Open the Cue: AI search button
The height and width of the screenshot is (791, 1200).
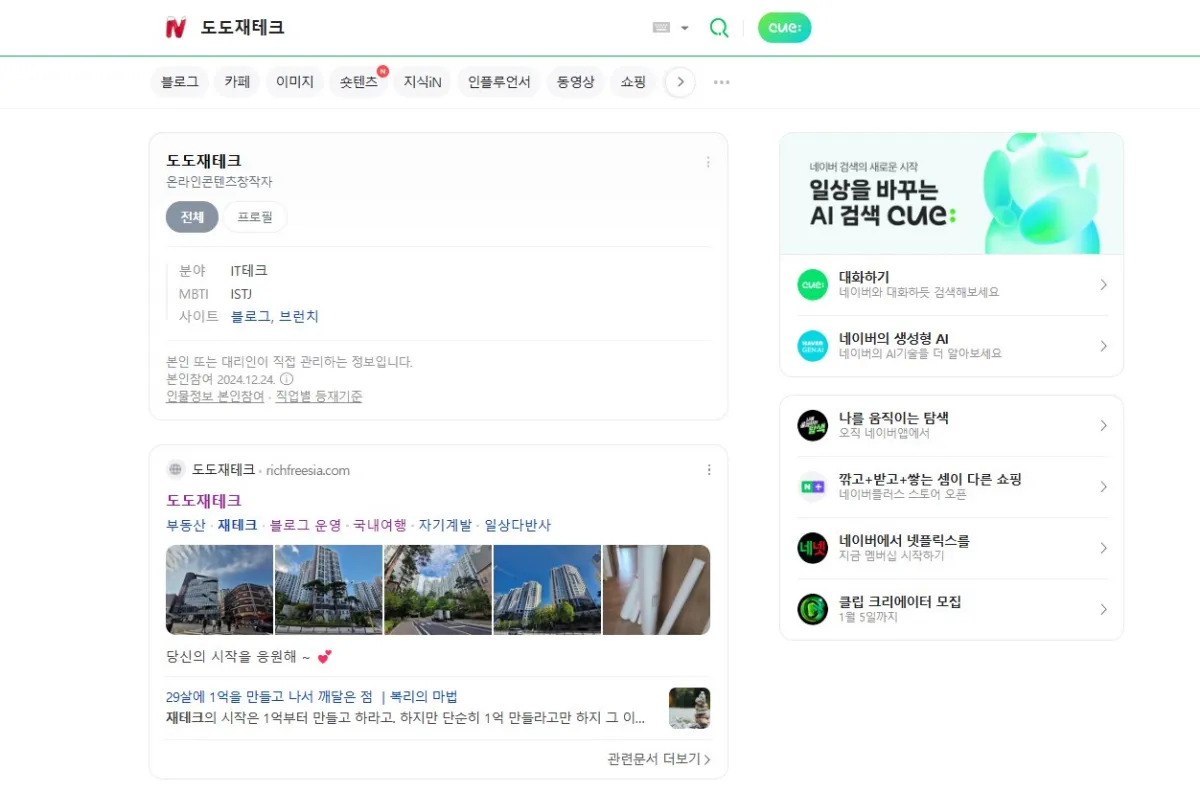pos(784,28)
